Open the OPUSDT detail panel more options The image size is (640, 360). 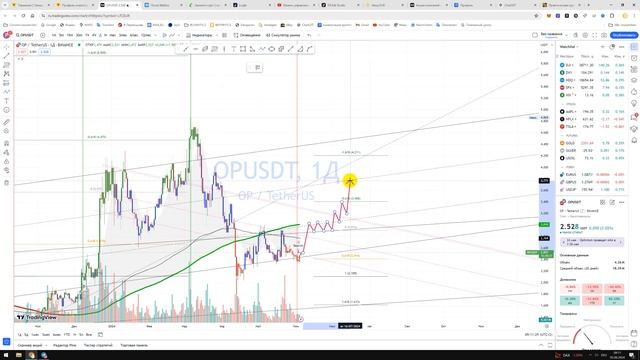(x=621, y=202)
